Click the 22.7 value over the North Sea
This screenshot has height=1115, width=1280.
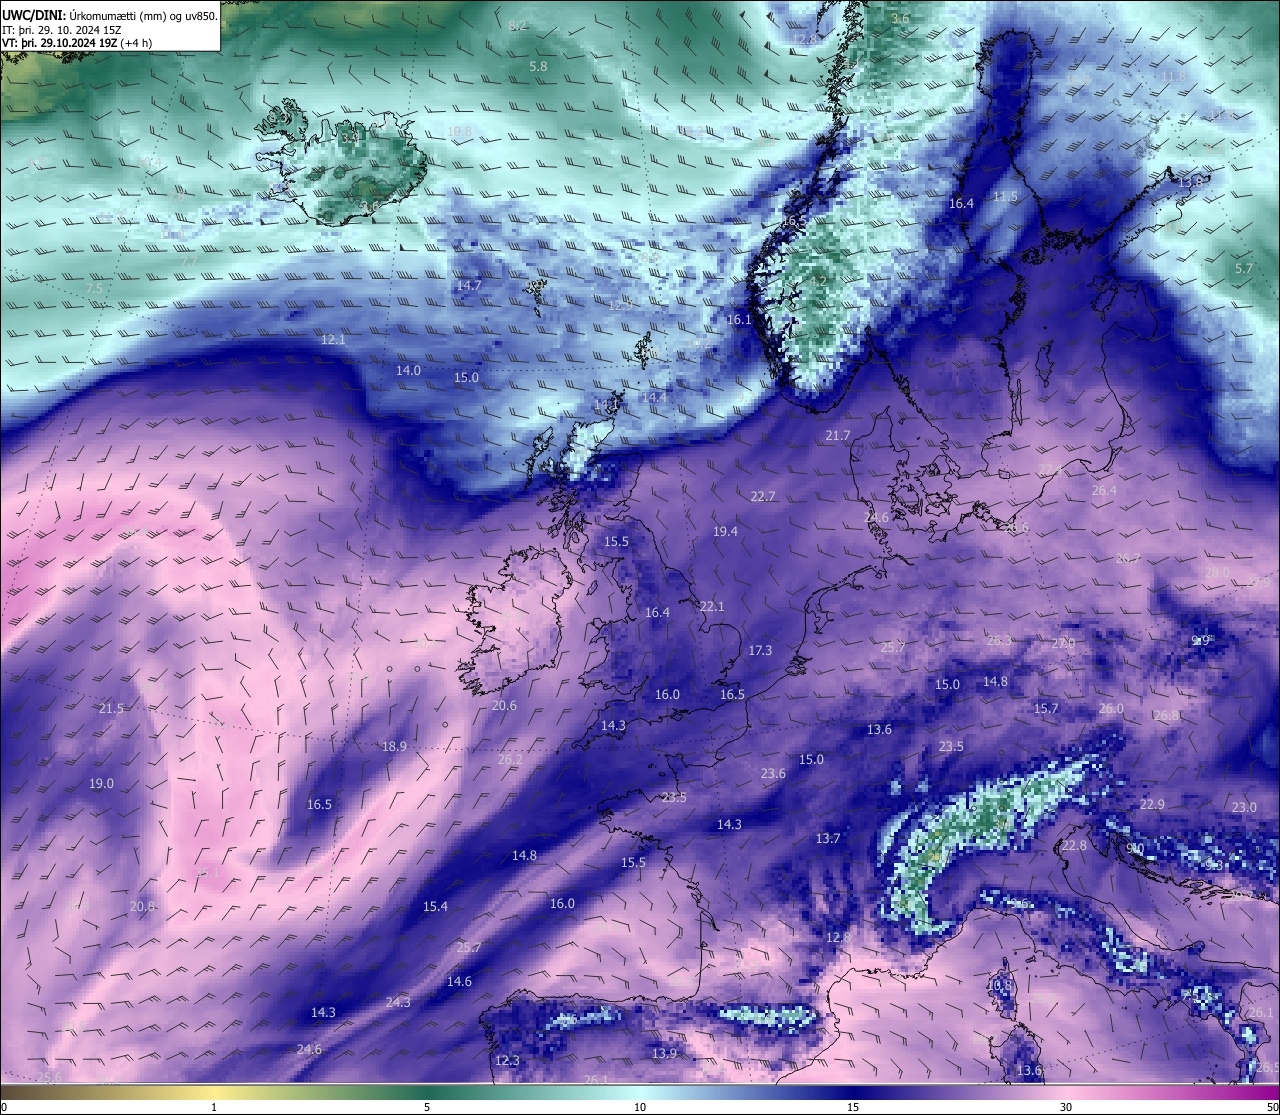pos(763,497)
